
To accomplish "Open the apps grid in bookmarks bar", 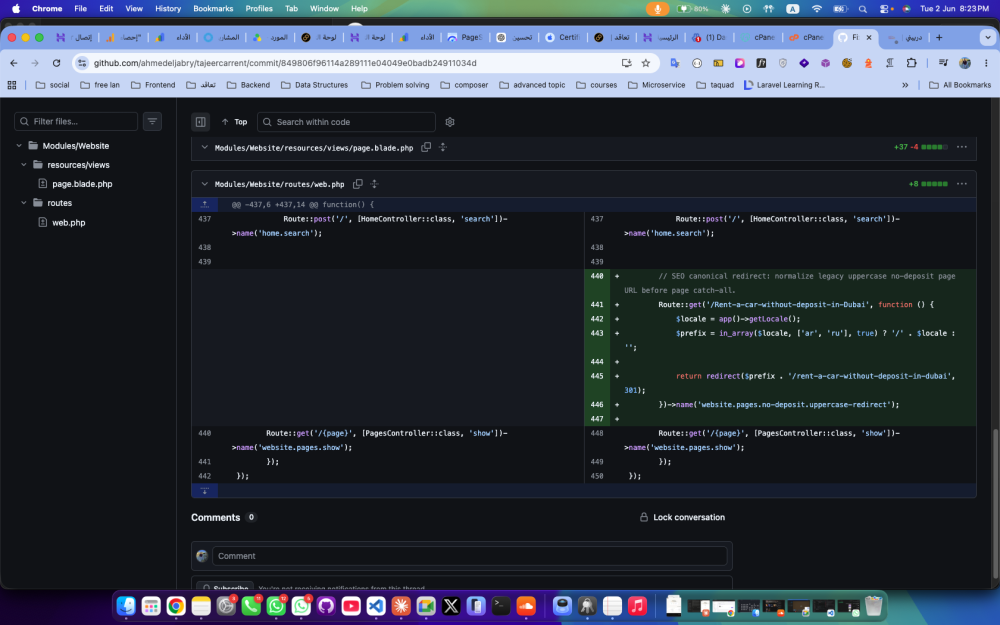I will click(x=11, y=85).
